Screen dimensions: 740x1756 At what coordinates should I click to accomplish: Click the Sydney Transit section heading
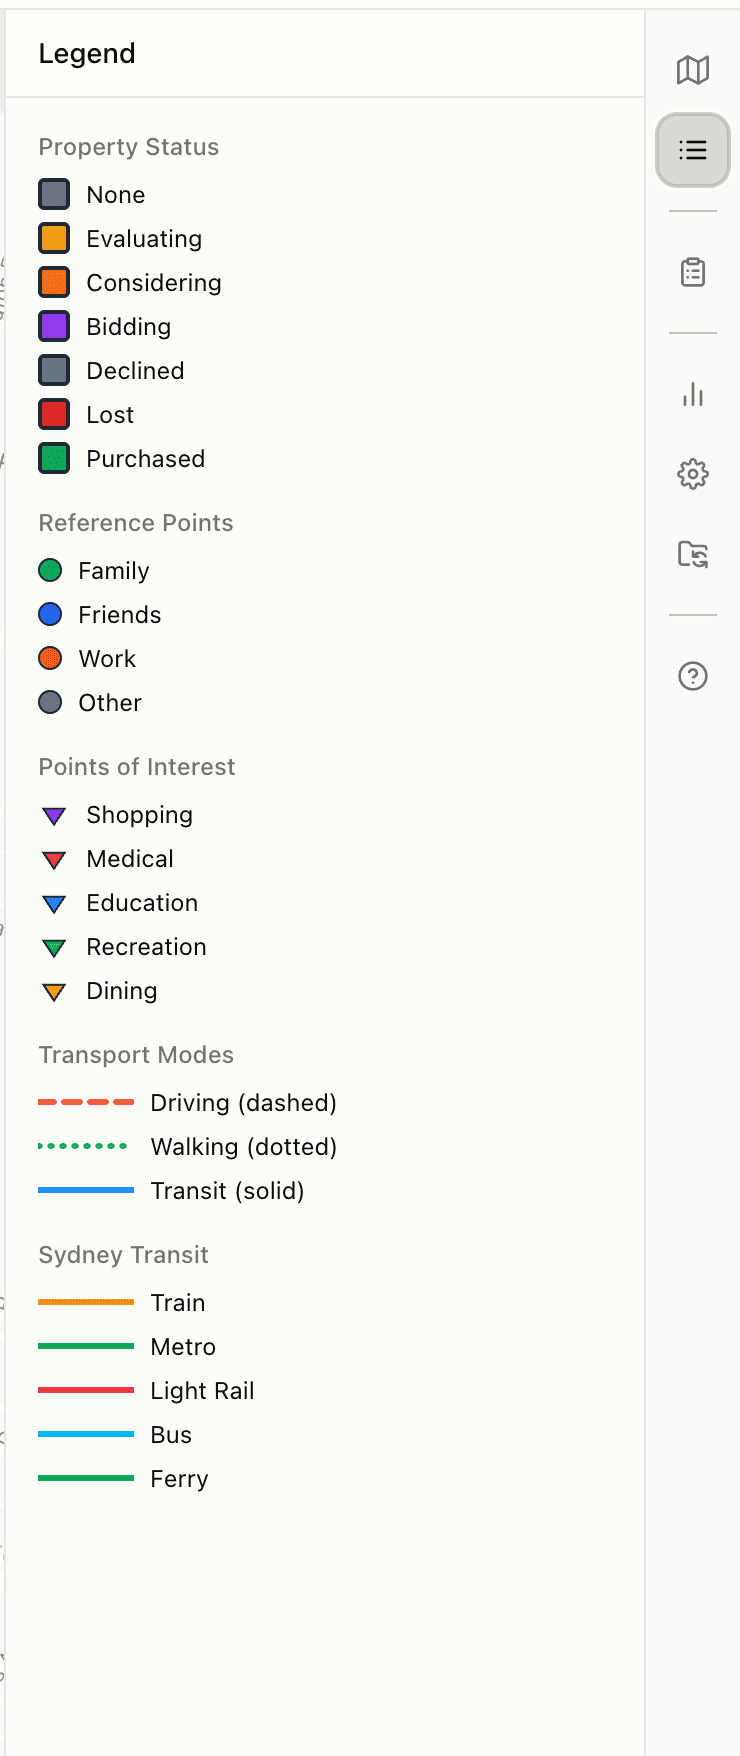click(x=123, y=1255)
